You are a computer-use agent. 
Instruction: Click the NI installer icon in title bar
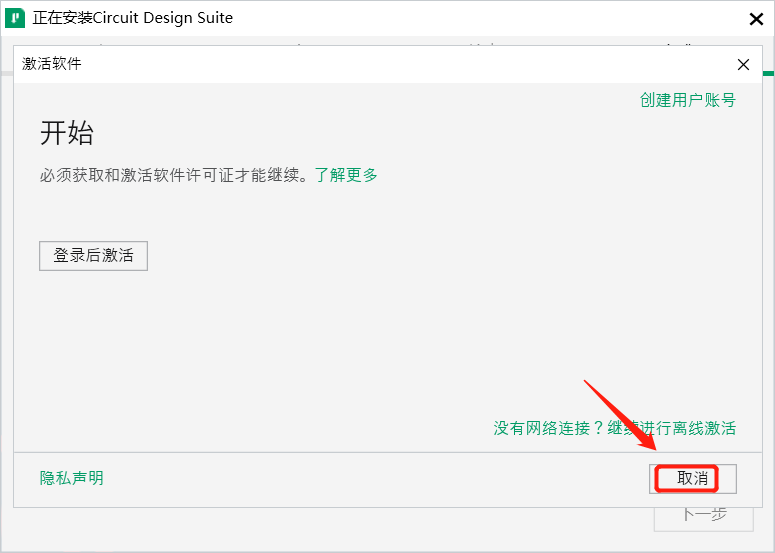[15, 18]
